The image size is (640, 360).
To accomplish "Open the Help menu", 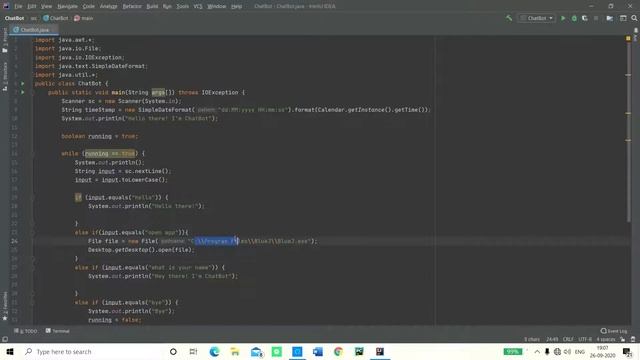I will 236,6.
